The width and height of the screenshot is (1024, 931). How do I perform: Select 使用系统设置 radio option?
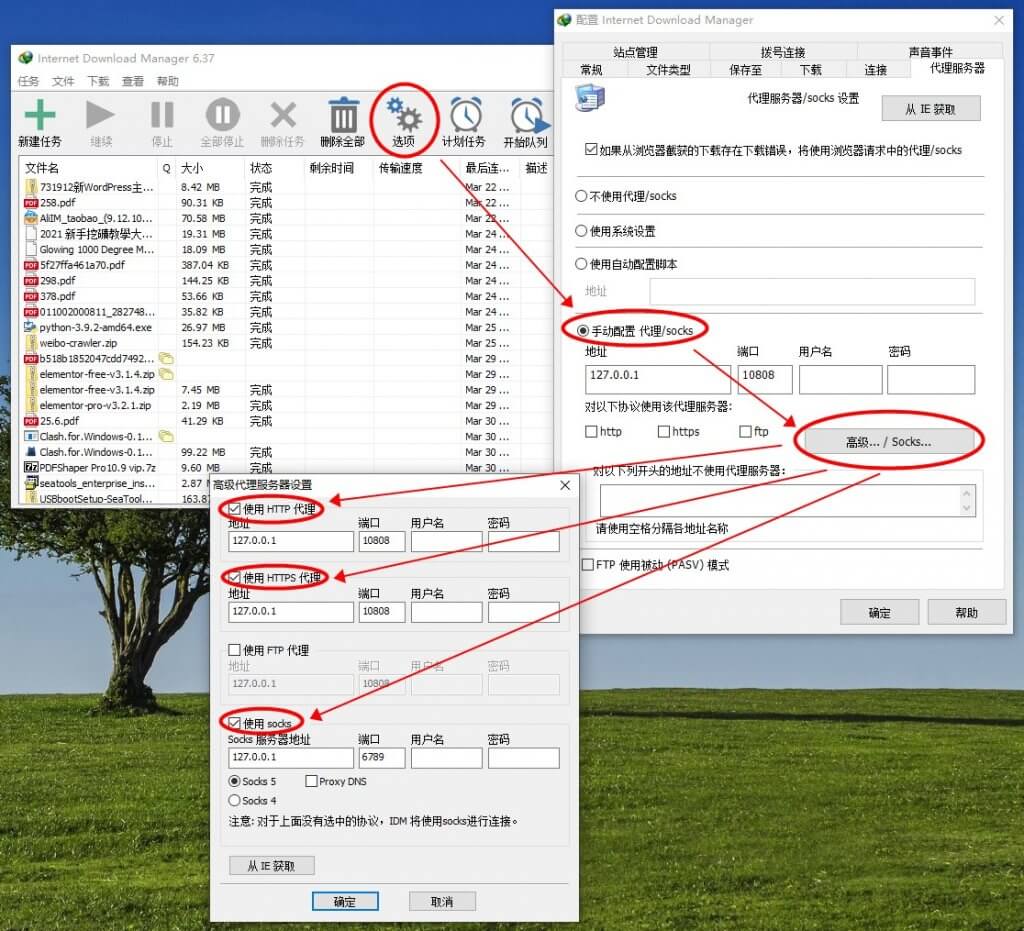[581, 230]
